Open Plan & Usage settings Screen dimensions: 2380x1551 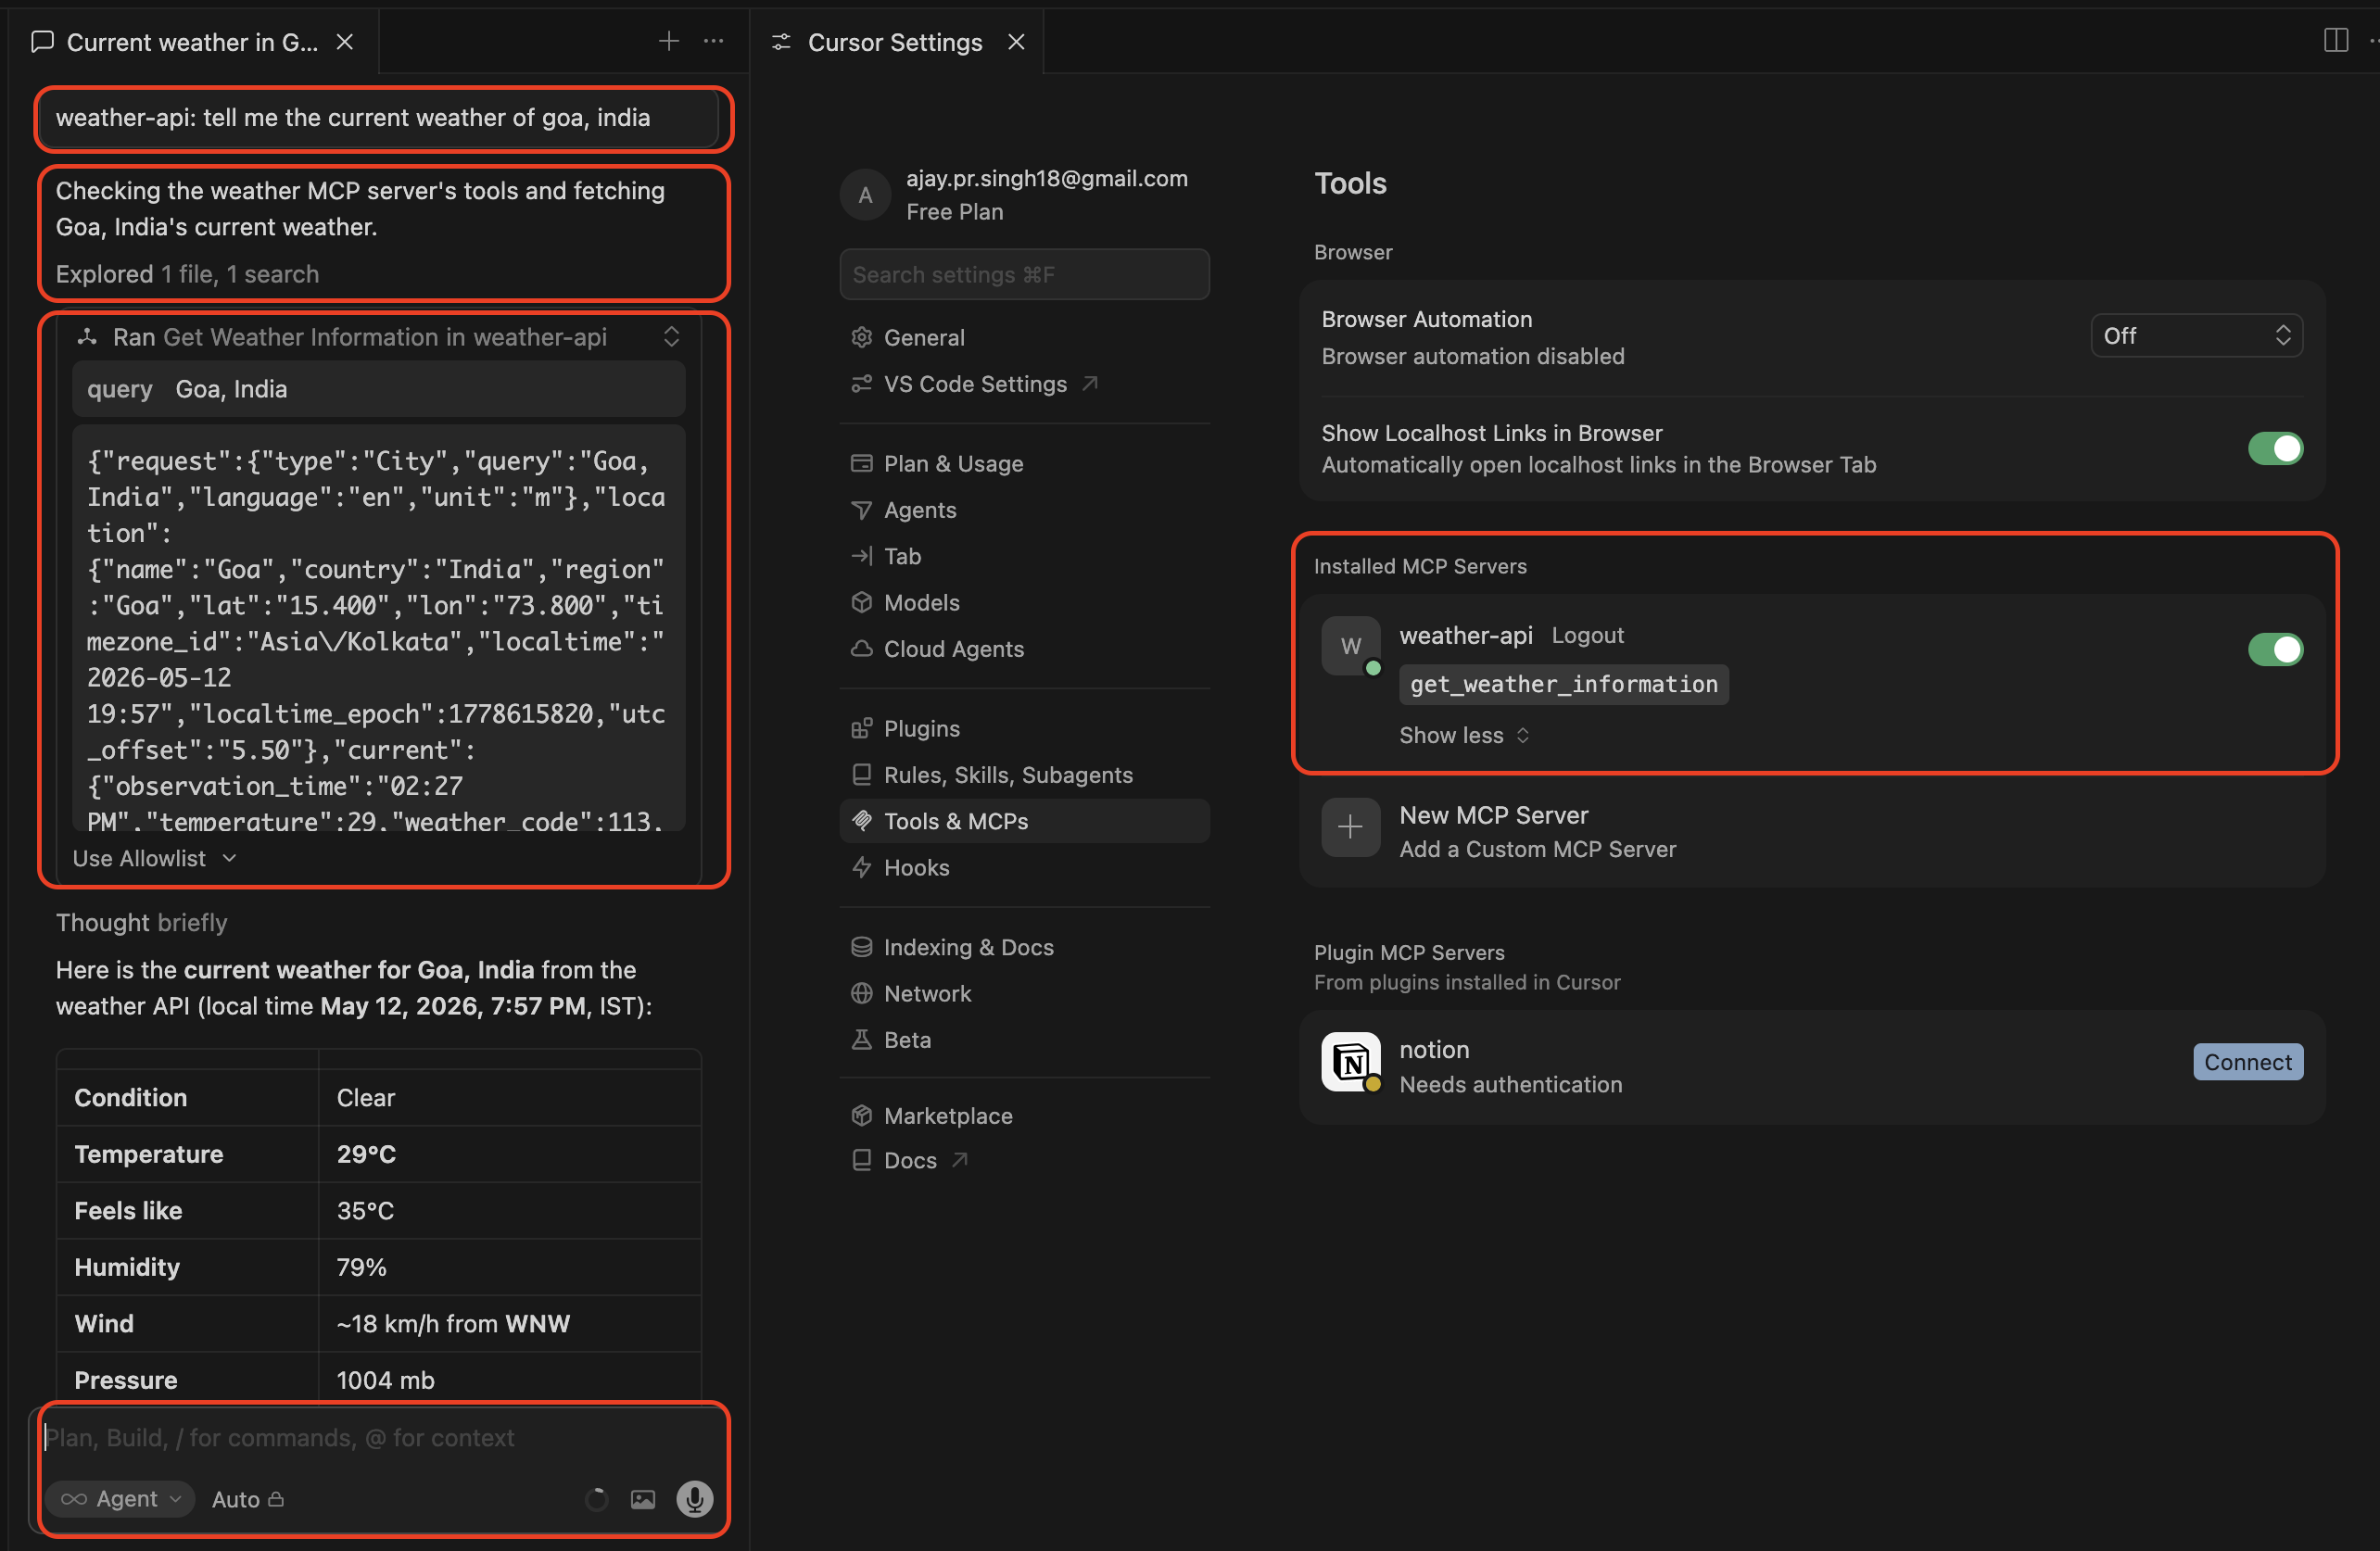1024,463
